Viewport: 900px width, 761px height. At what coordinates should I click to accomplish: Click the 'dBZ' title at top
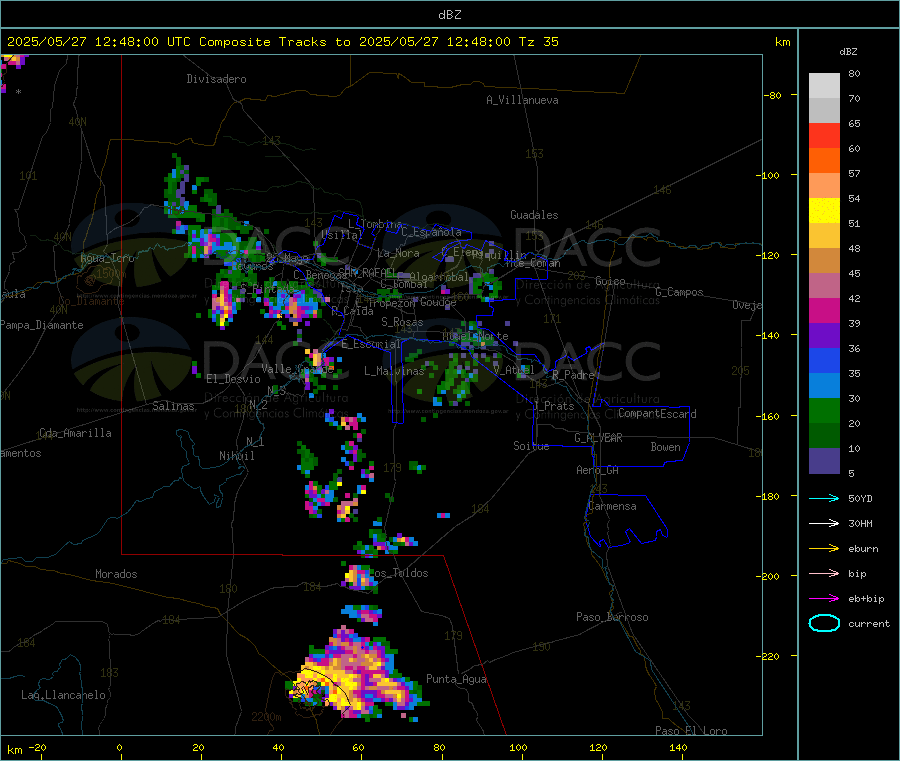tap(449, 14)
